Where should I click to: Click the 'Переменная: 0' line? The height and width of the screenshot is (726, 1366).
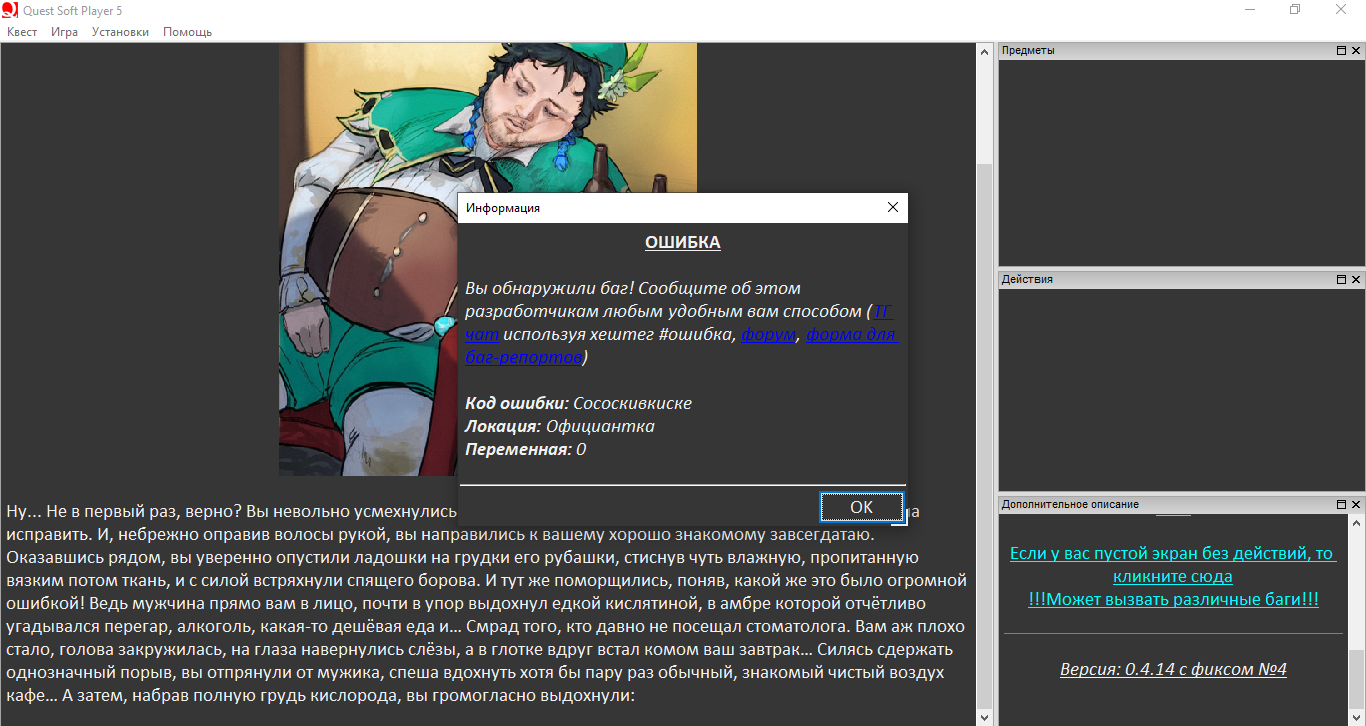tap(525, 449)
